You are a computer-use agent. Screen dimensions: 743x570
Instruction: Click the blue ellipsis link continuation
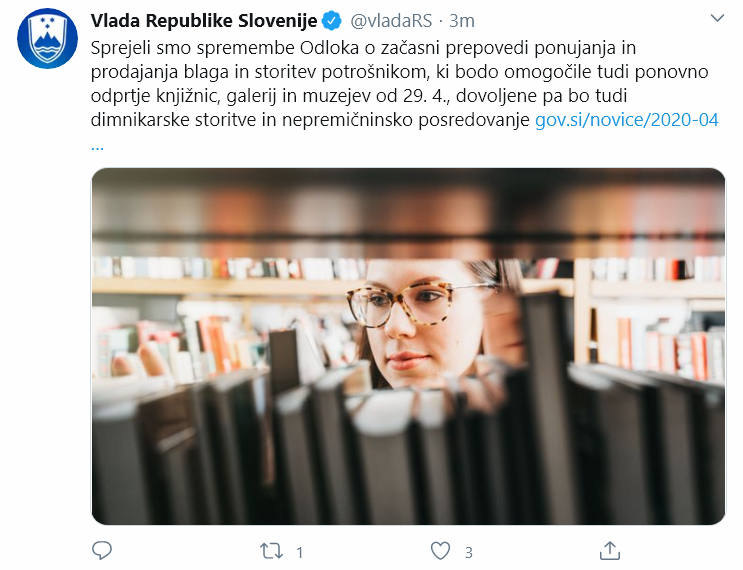point(97,146)
